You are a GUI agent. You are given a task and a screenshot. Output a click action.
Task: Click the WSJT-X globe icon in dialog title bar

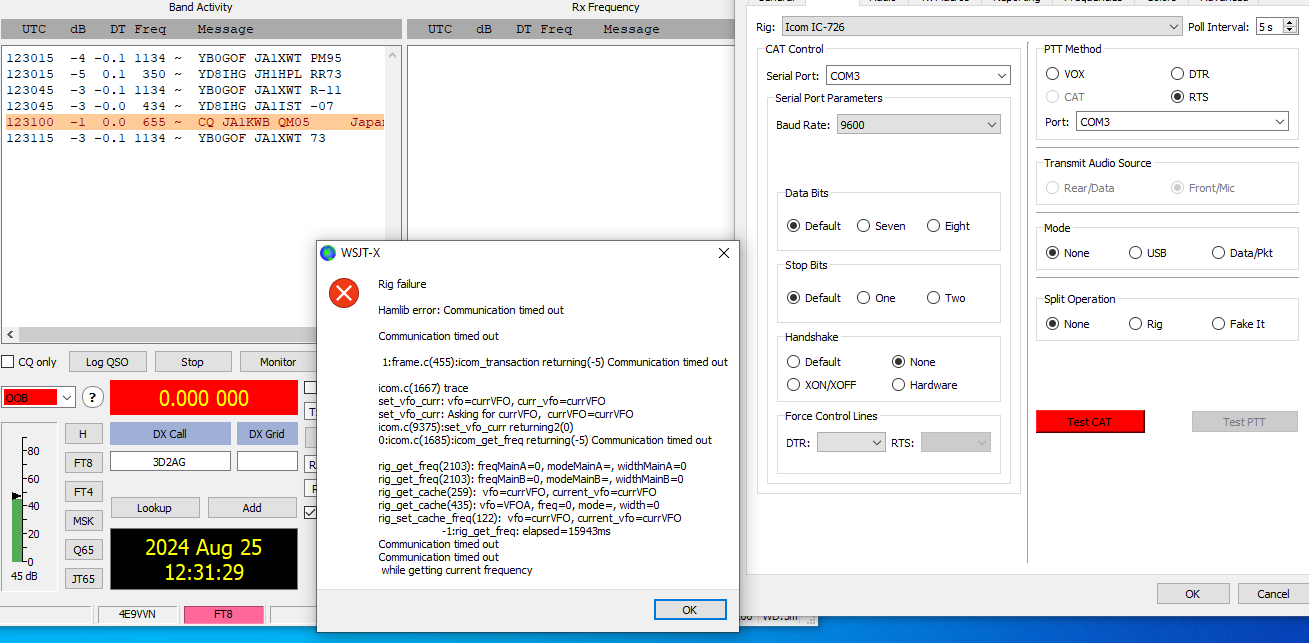coord(328,253)
